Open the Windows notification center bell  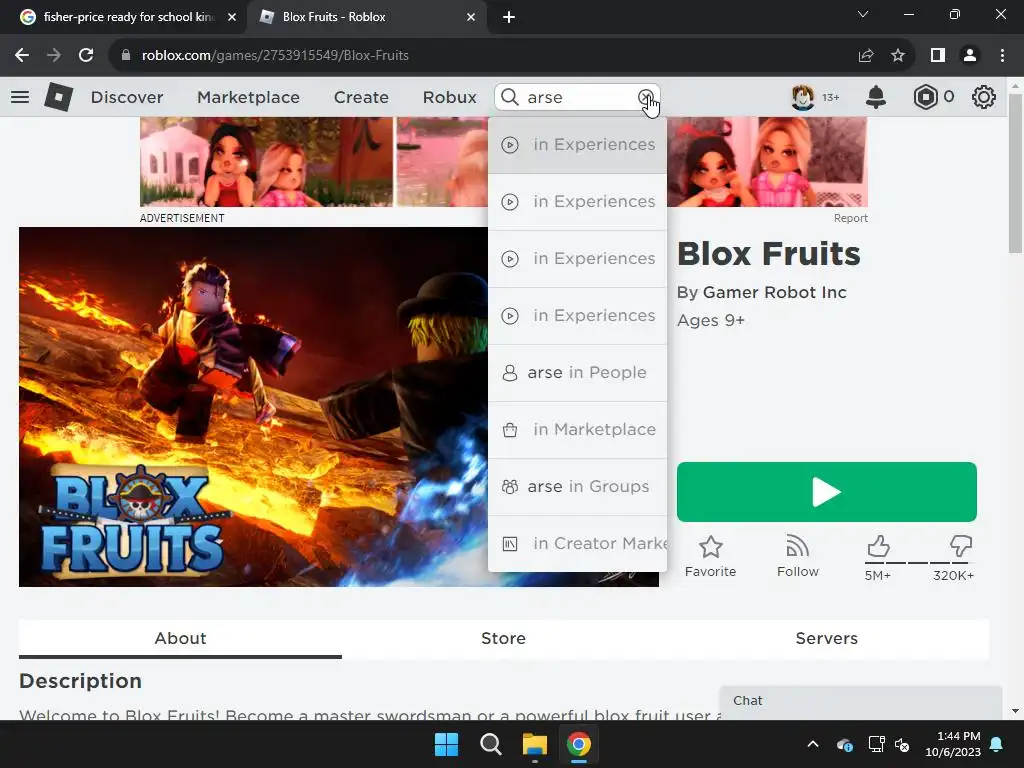pos(997,744)
